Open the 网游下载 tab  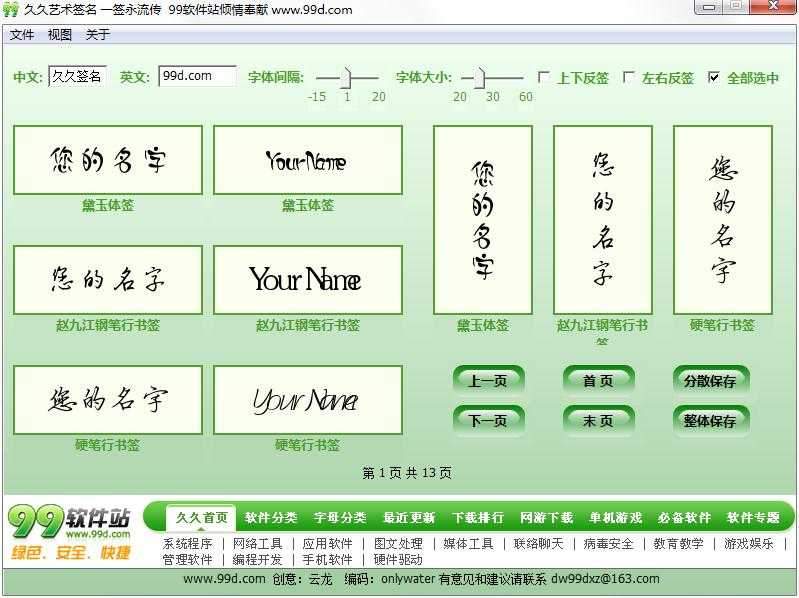547,518
